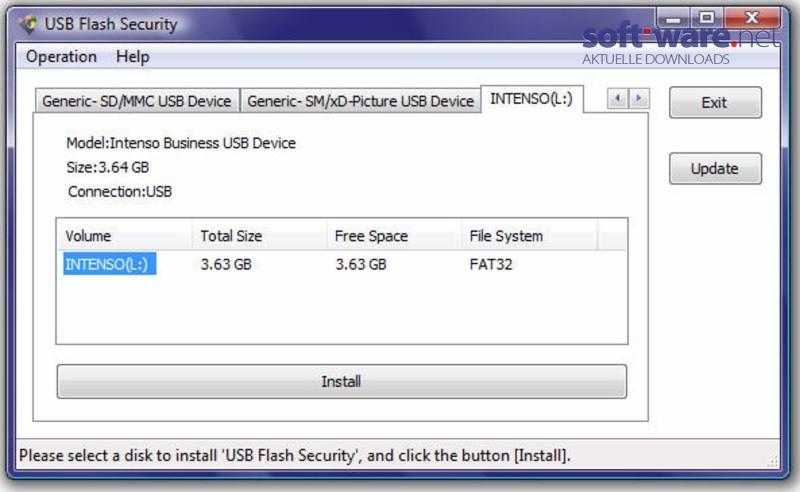This screenshot has height=492, width=800.
Task: Open the Operation menu
Action: coord(61,56)
